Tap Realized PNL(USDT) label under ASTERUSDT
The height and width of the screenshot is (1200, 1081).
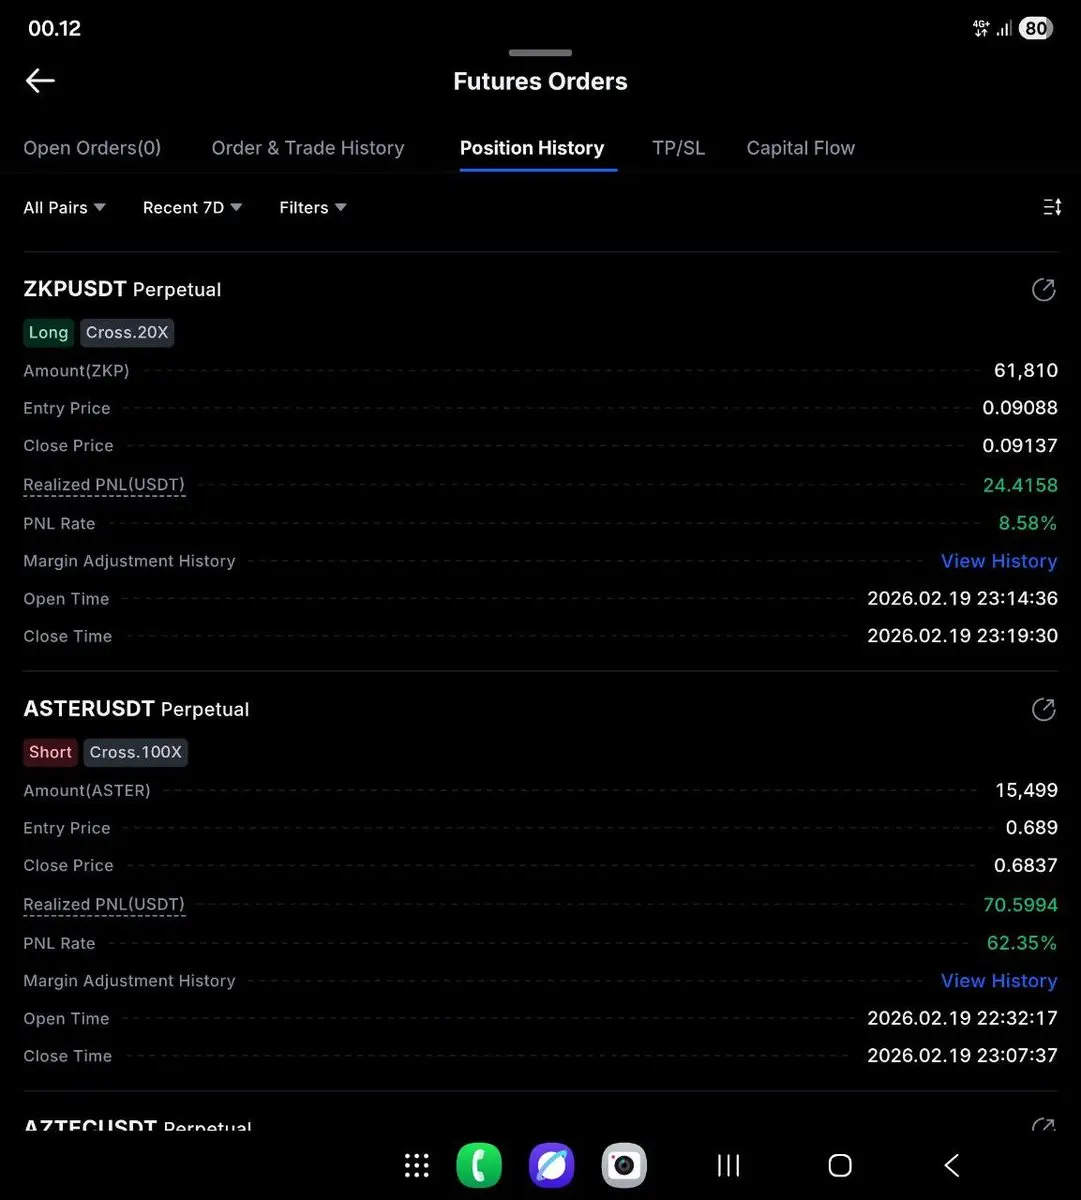click(x=104, y=905)
